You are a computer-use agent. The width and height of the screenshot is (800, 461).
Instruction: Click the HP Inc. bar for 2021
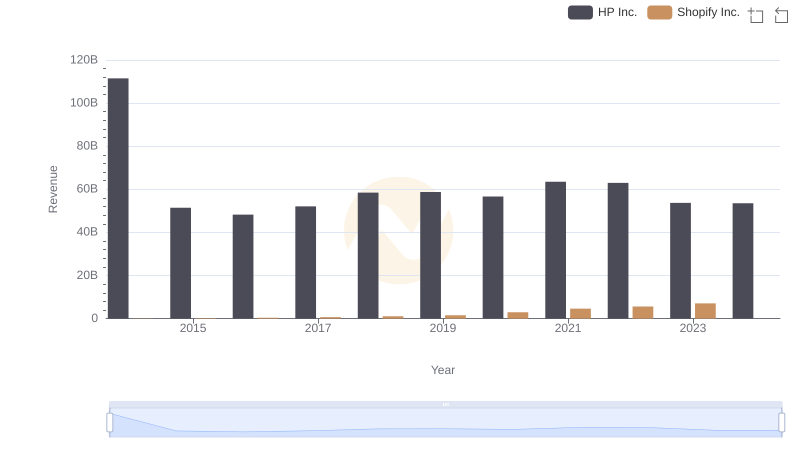[x=556, y=250]
